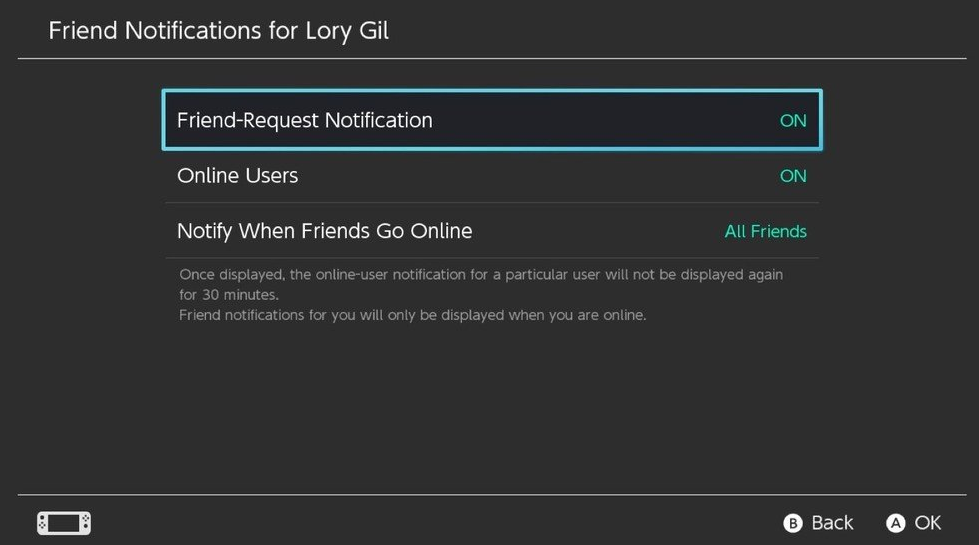Select the Notify When Friends Go Online row
This screenshot has height=545, width=979.
(x=492, y=231)
